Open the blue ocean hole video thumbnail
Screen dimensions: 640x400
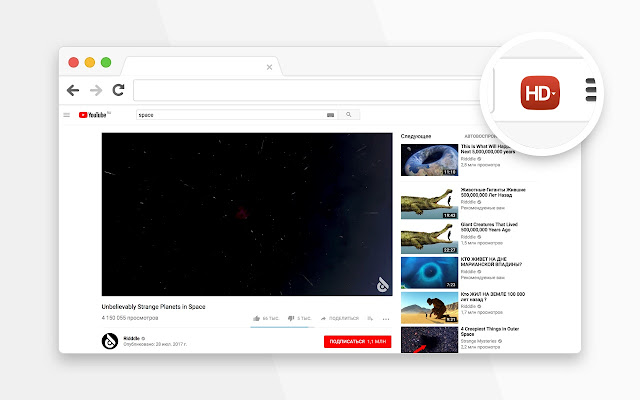pyautogui.click(x=429, y=273)
